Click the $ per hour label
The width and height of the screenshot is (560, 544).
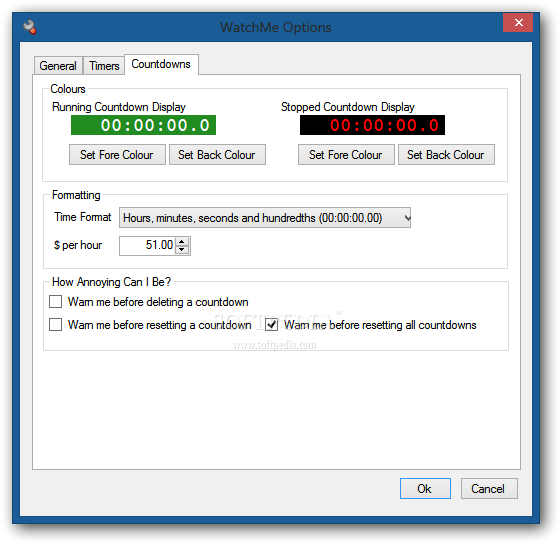pyautogui.click(x=78, y=245)
